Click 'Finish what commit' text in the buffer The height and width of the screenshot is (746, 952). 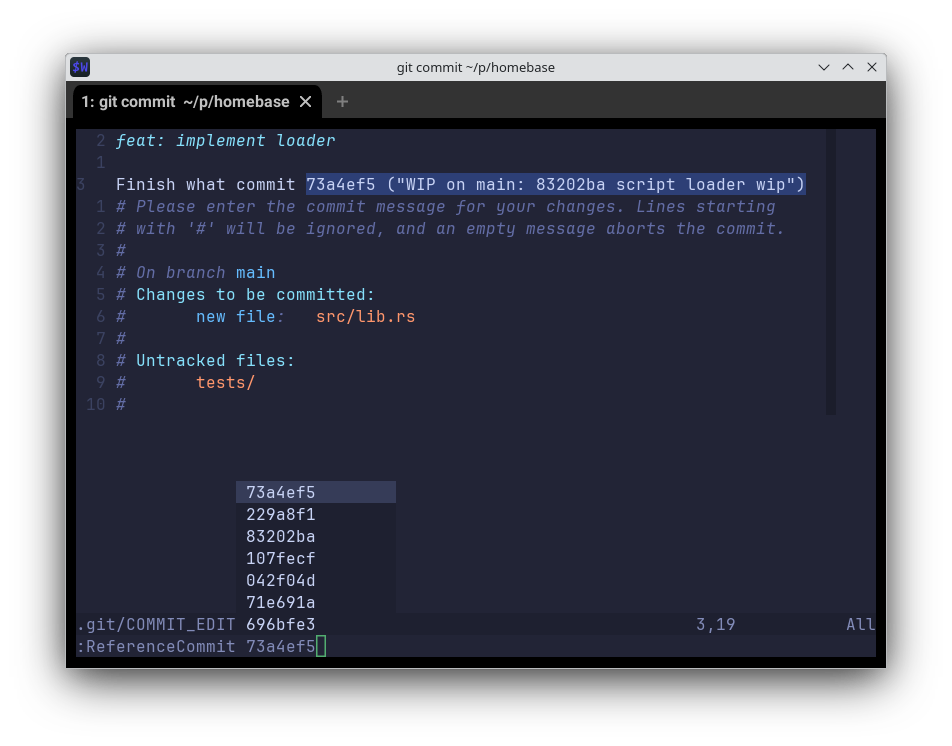pyautogui.click(x=205, y=185)
